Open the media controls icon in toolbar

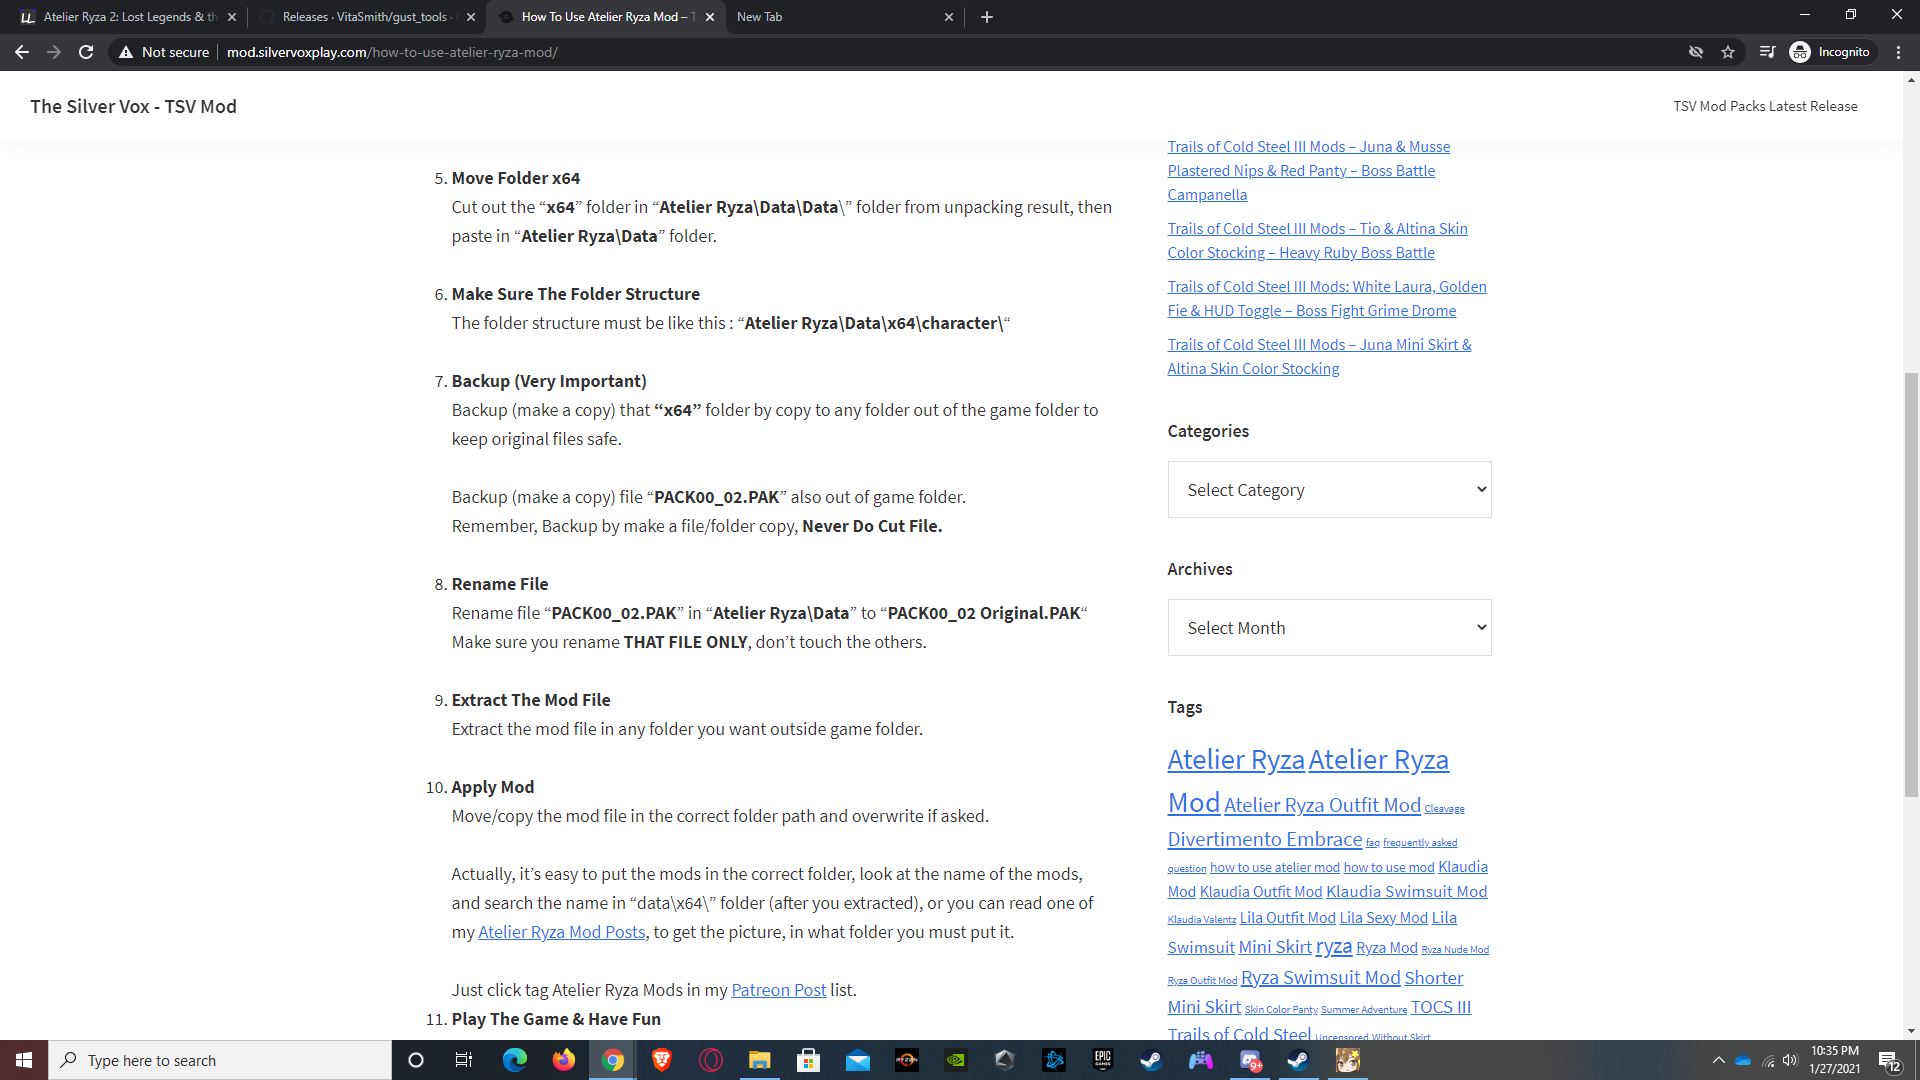[x=1767, y=52]
